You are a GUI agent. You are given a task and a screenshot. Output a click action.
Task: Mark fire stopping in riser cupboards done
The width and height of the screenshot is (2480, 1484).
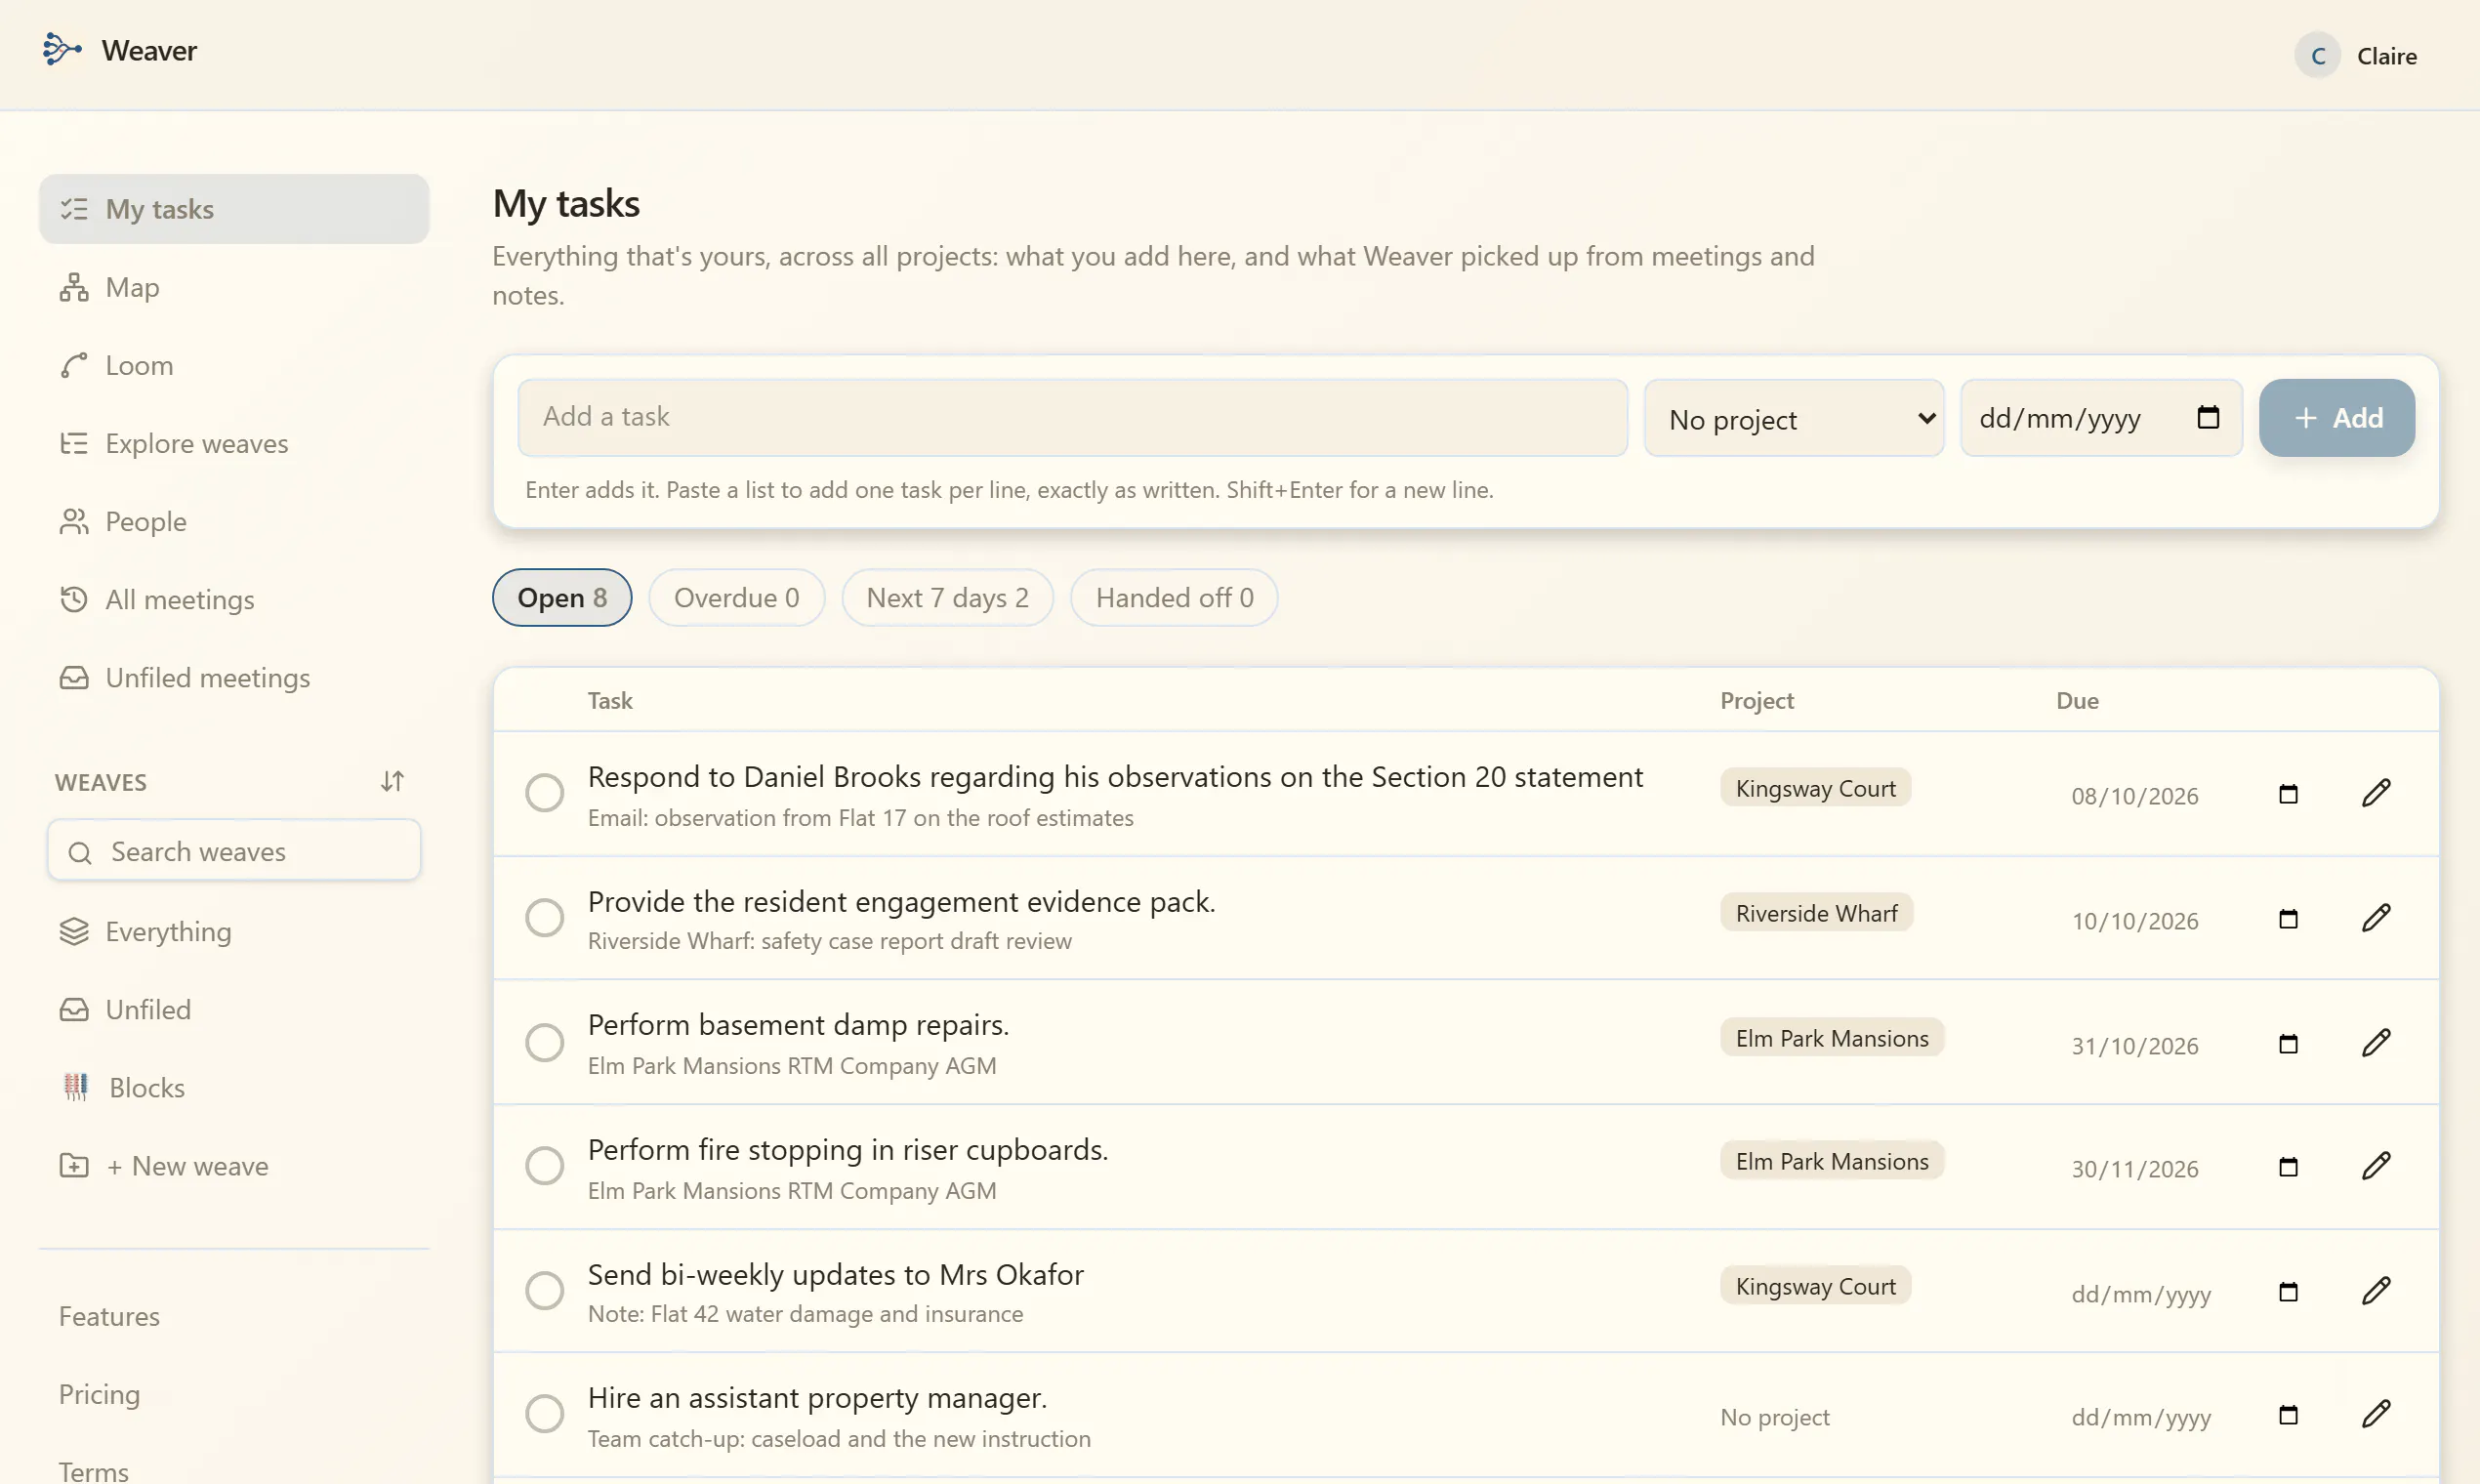[545, 1166]
